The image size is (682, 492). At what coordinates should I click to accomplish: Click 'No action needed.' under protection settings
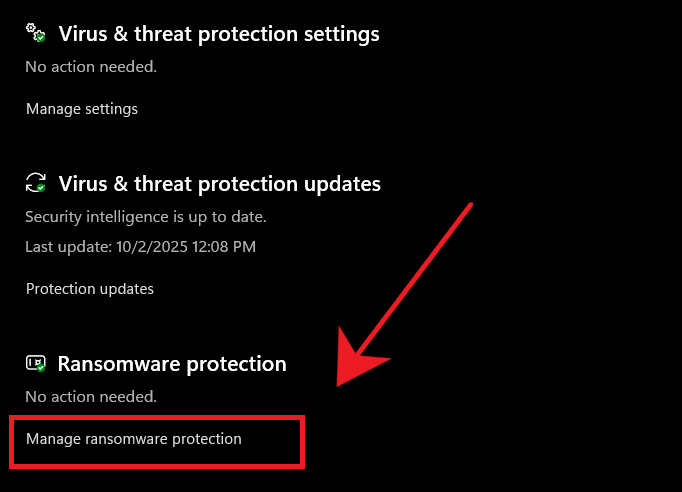[x=91, y=67]
